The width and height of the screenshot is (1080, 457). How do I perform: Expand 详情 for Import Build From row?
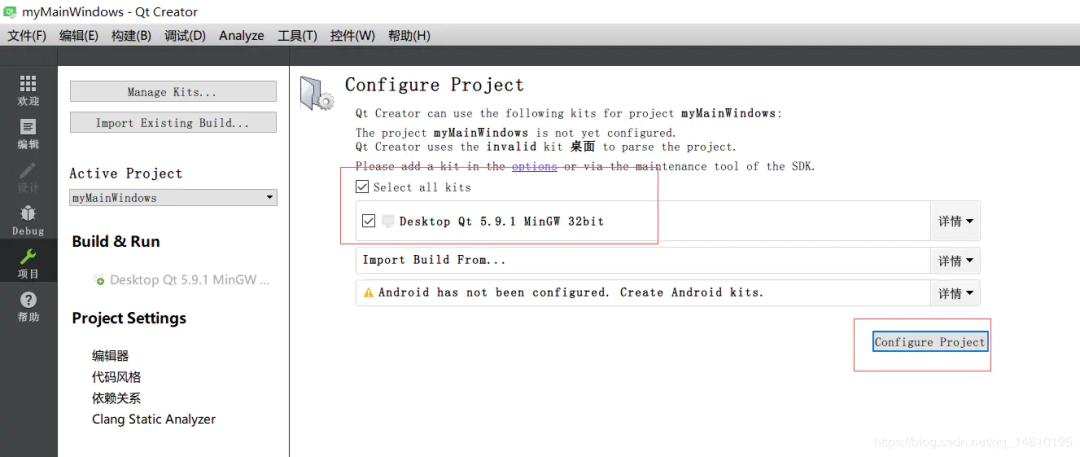(x=956, y=261)
